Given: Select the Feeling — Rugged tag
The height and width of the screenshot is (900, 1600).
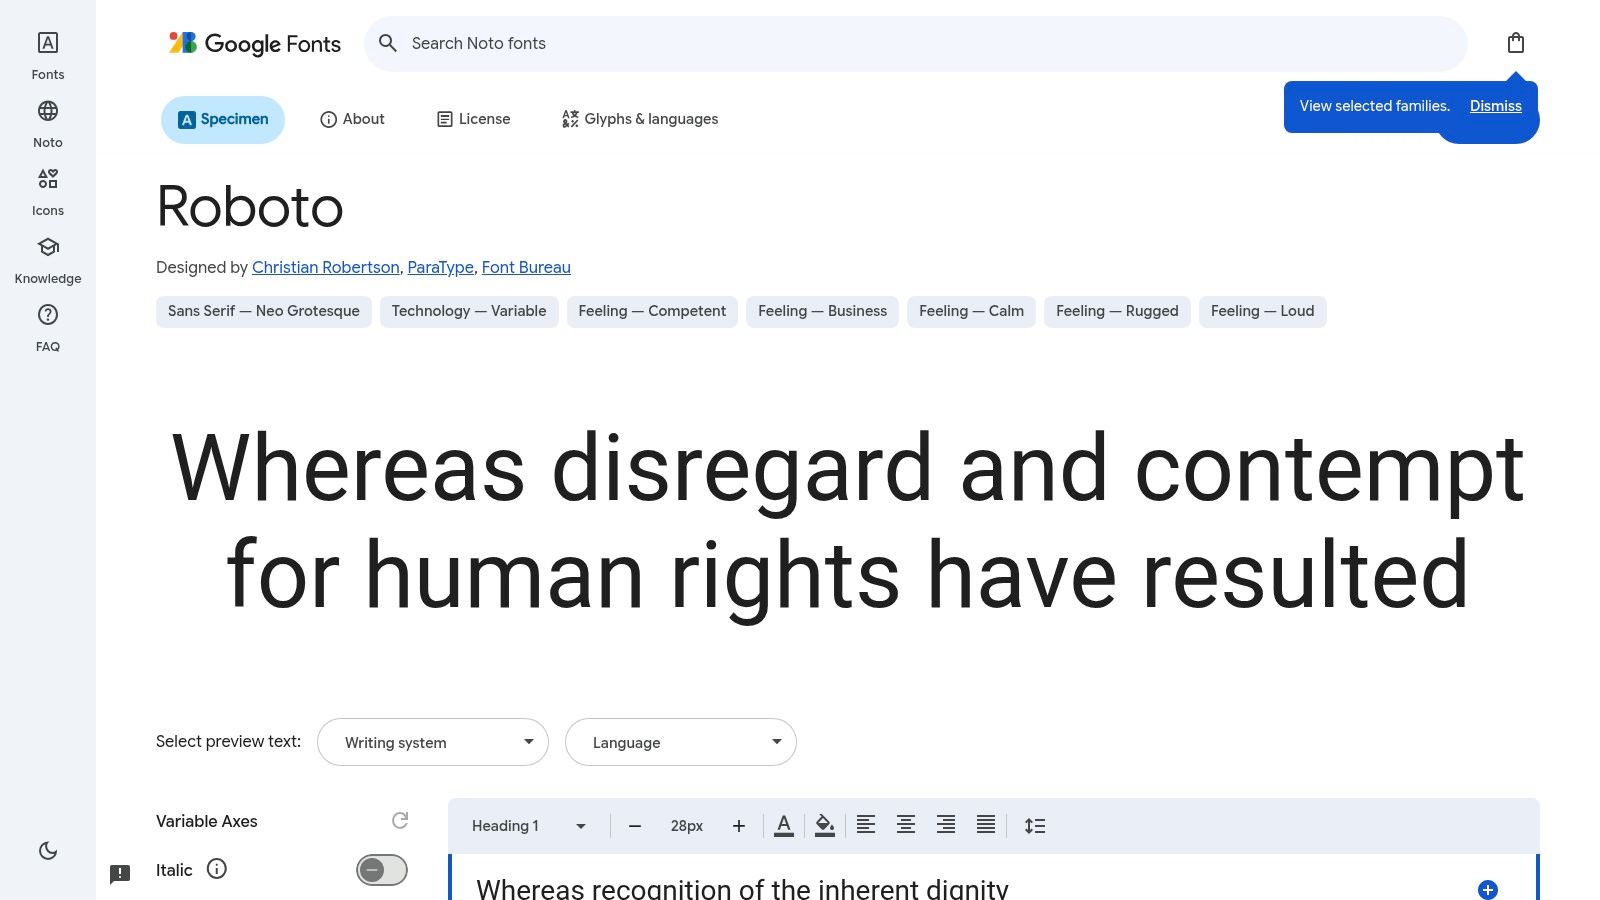Looking at the screenshot, I should [x=1117, y=311].
